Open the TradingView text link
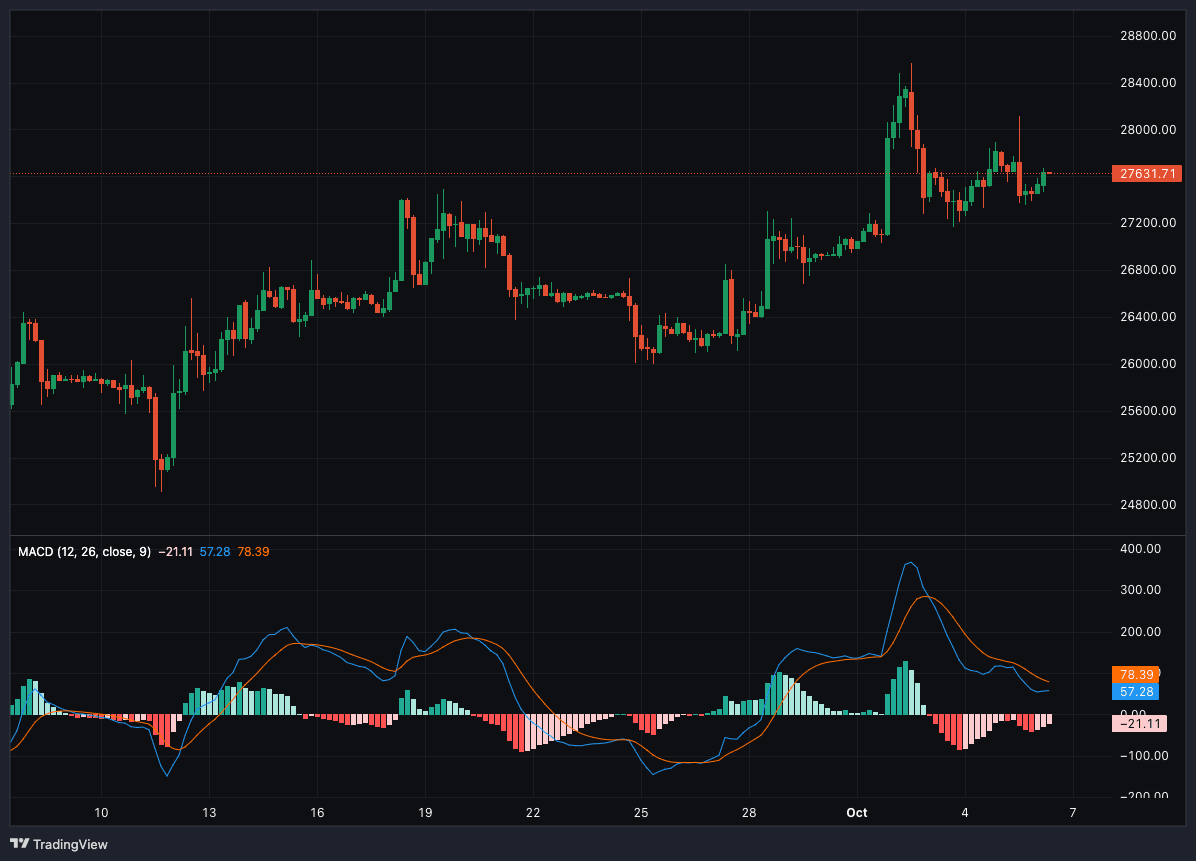1196x861 pixels. point(70,844)
